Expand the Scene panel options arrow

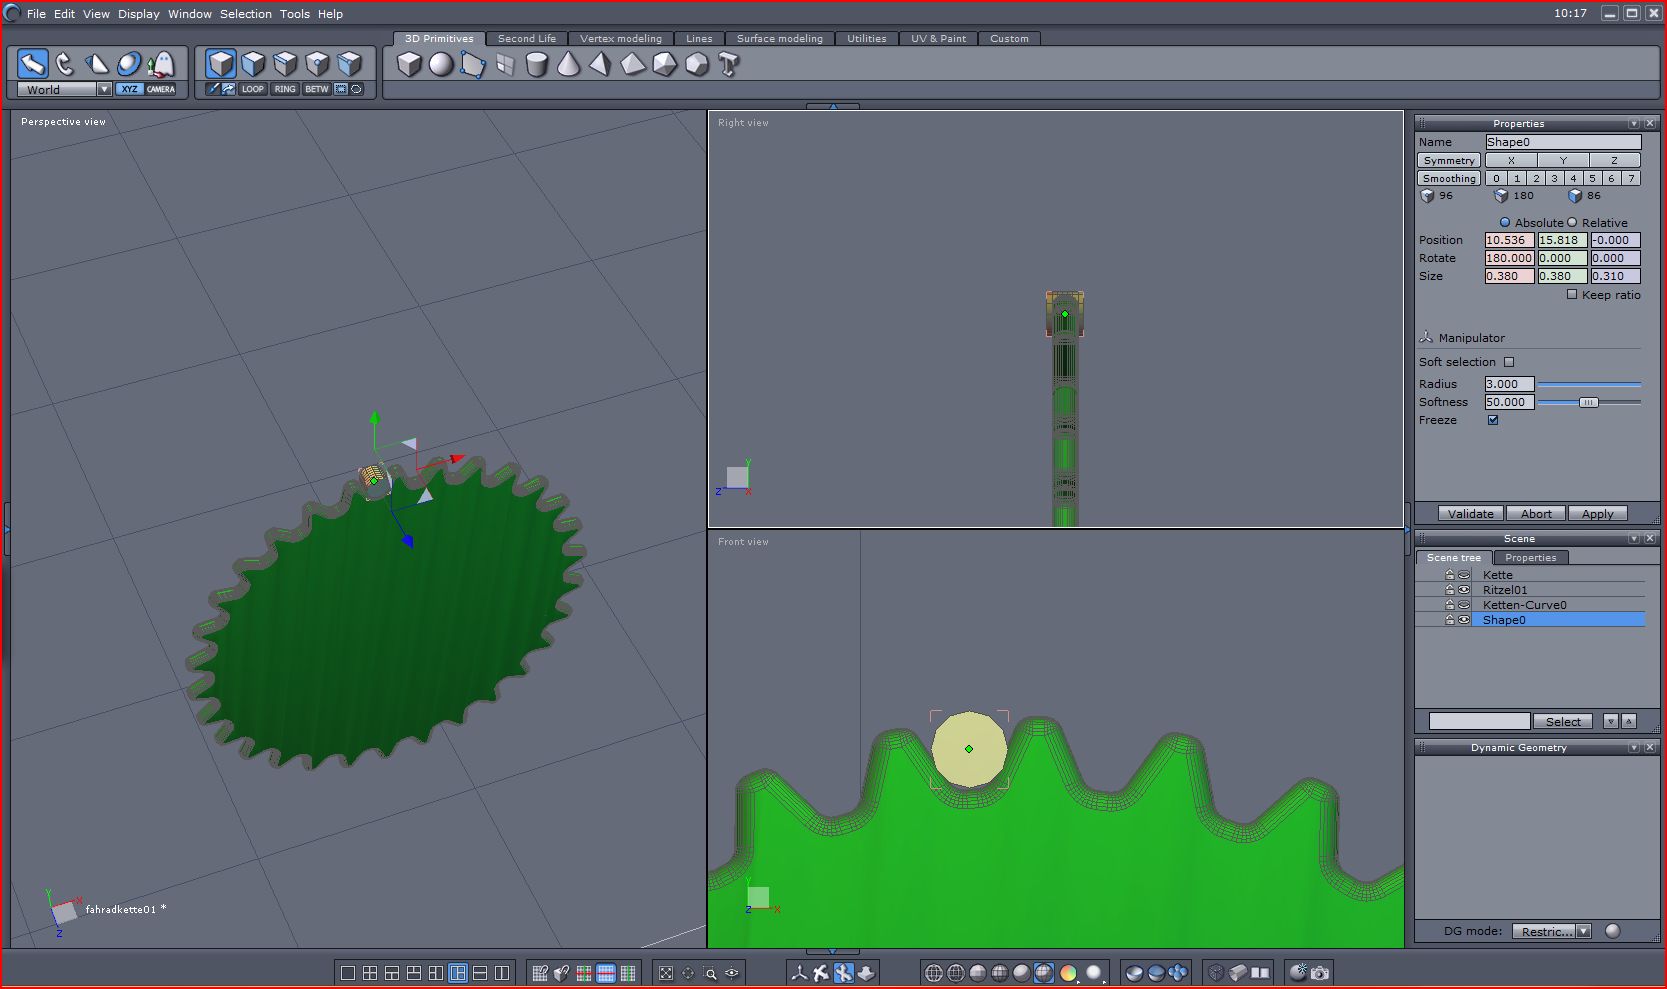point(1634,538)
